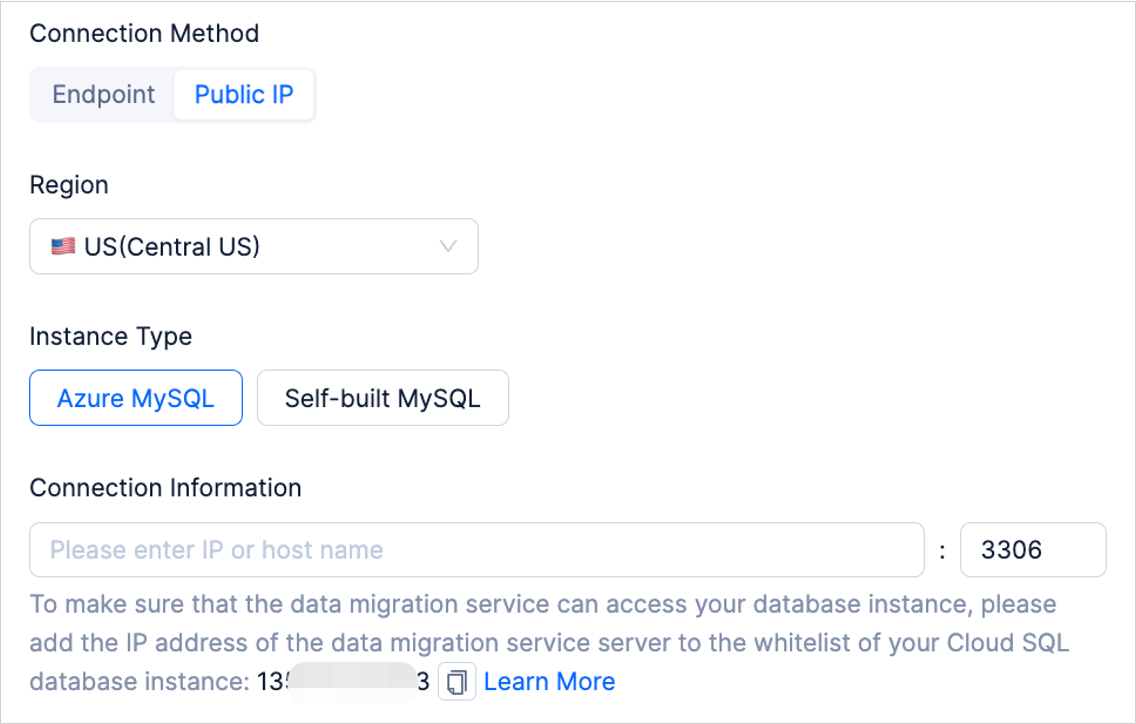Click the "database instance:" text
The height and width of the screenshot is (724, 1136).
pos(139,682)
